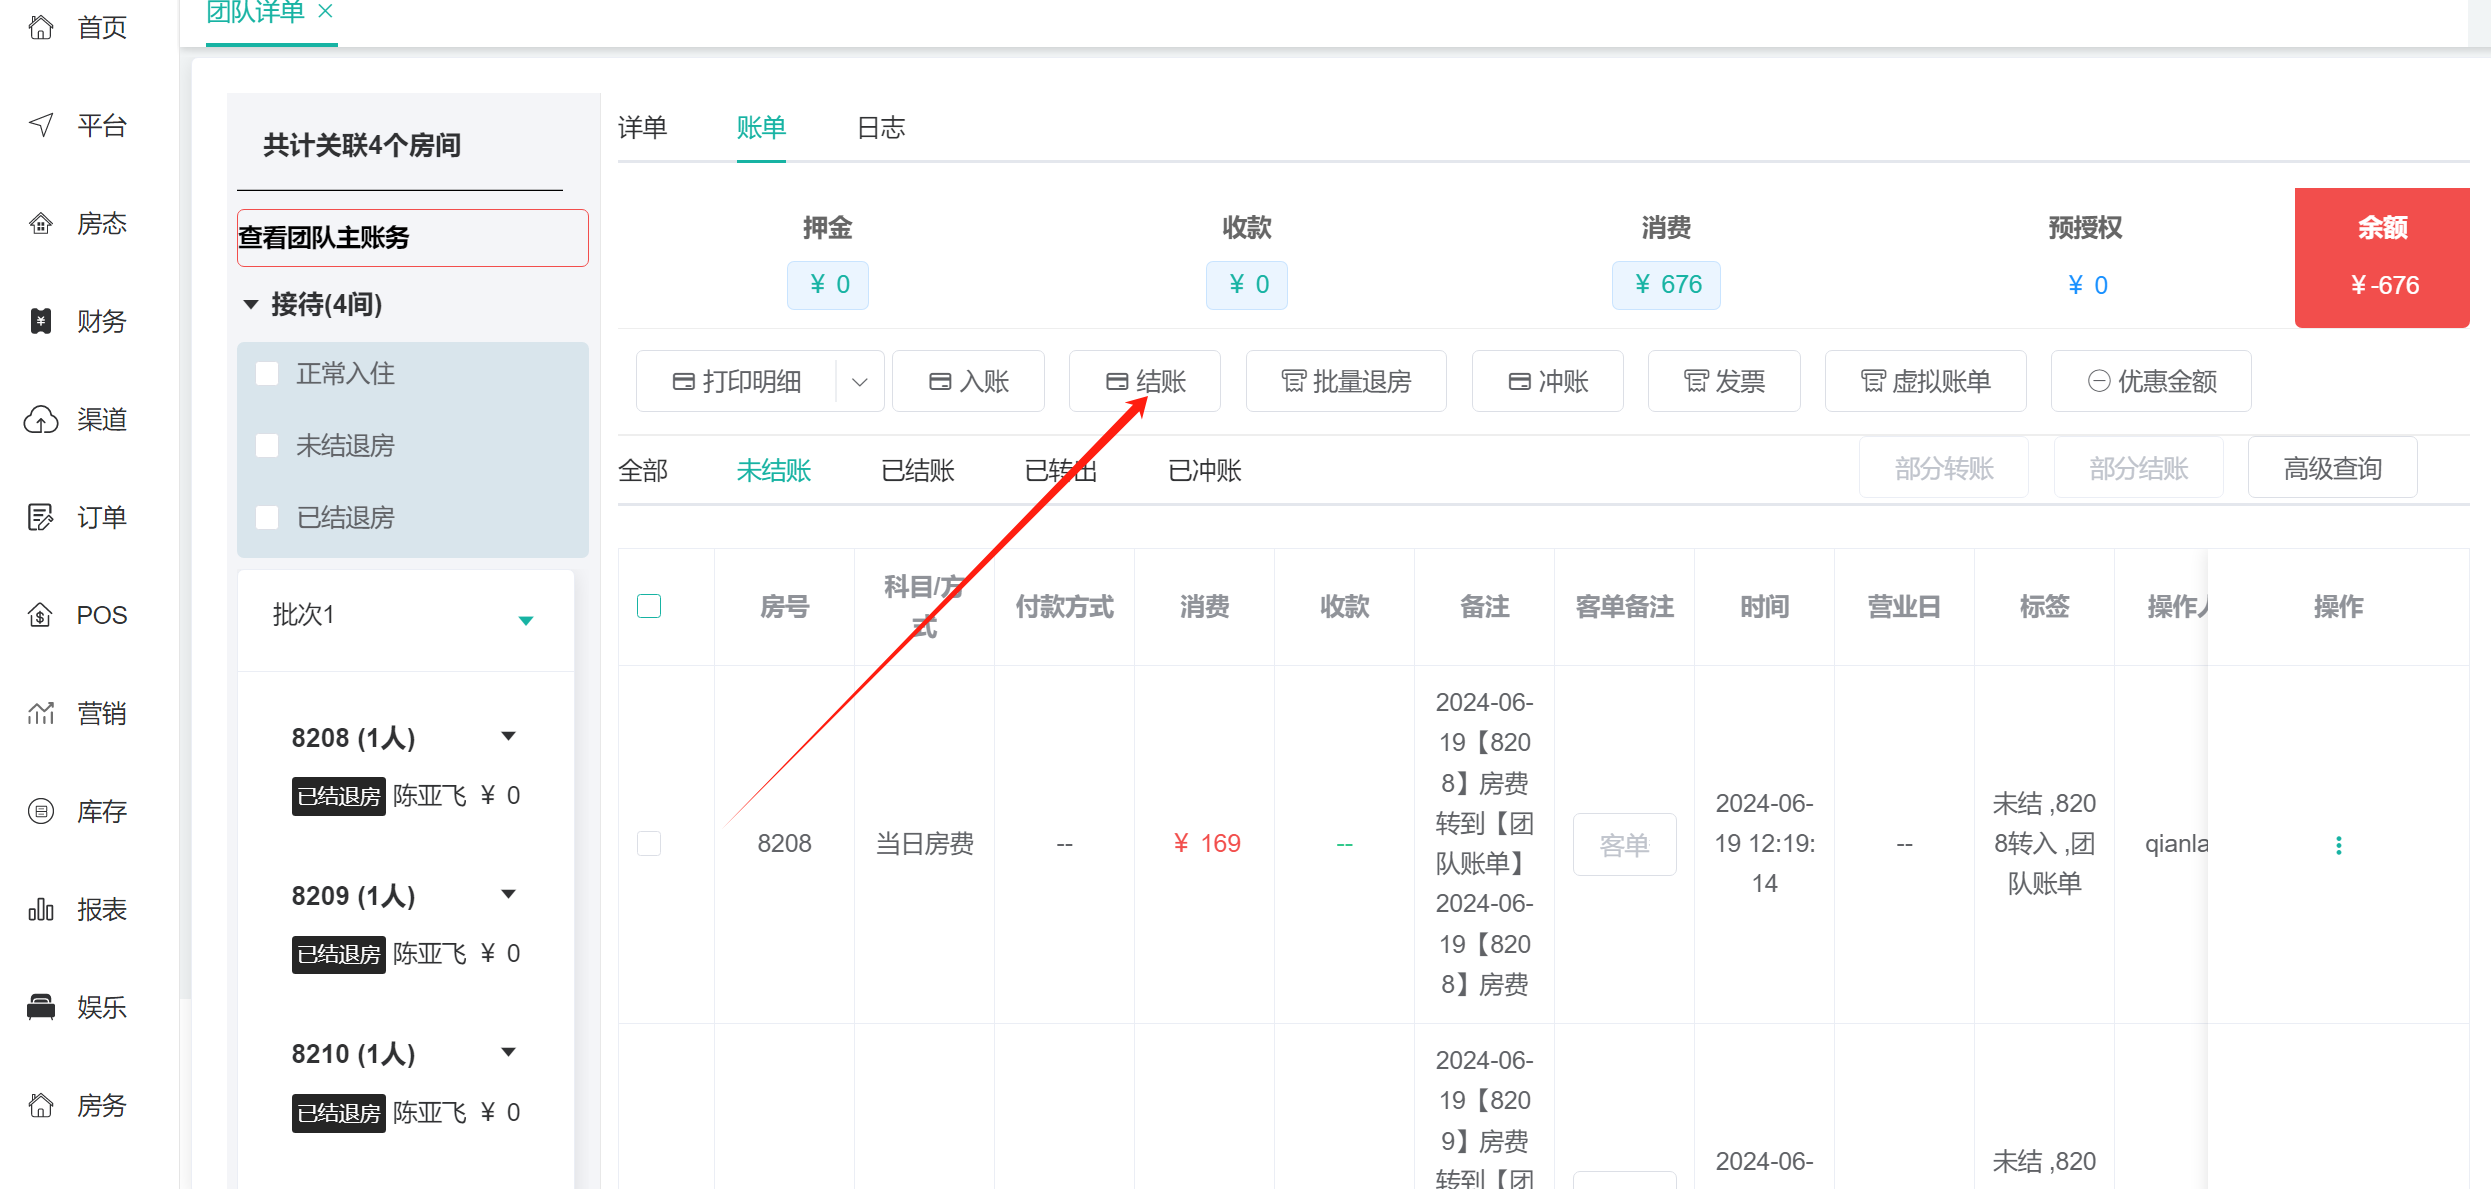Tick the 正常入住 checkbox

click(267, 374)
